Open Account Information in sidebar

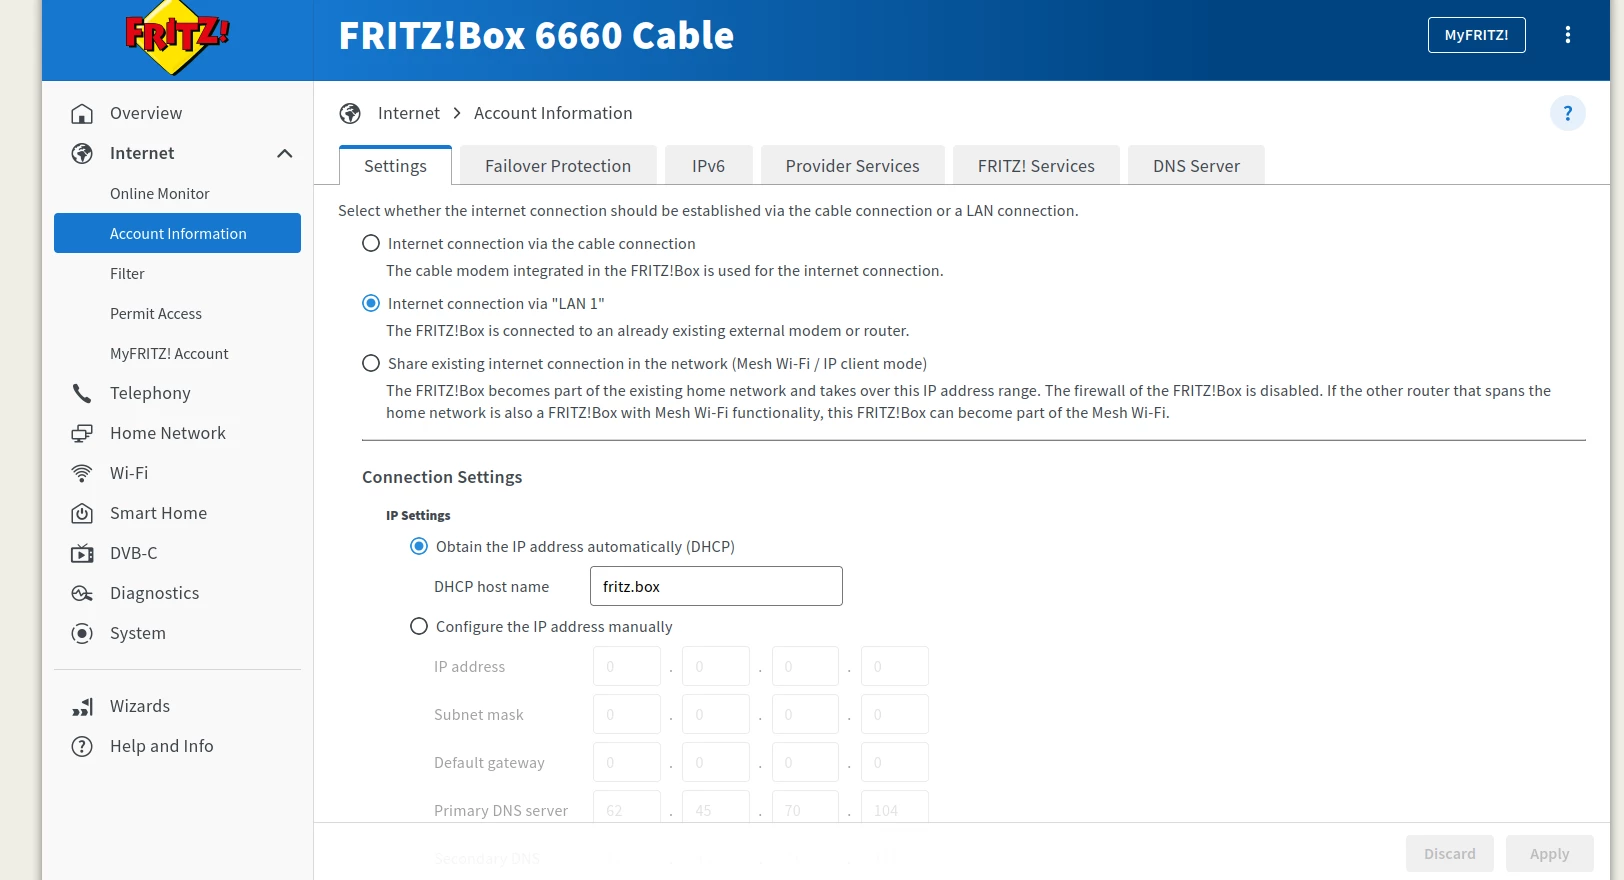coord(178,233)
